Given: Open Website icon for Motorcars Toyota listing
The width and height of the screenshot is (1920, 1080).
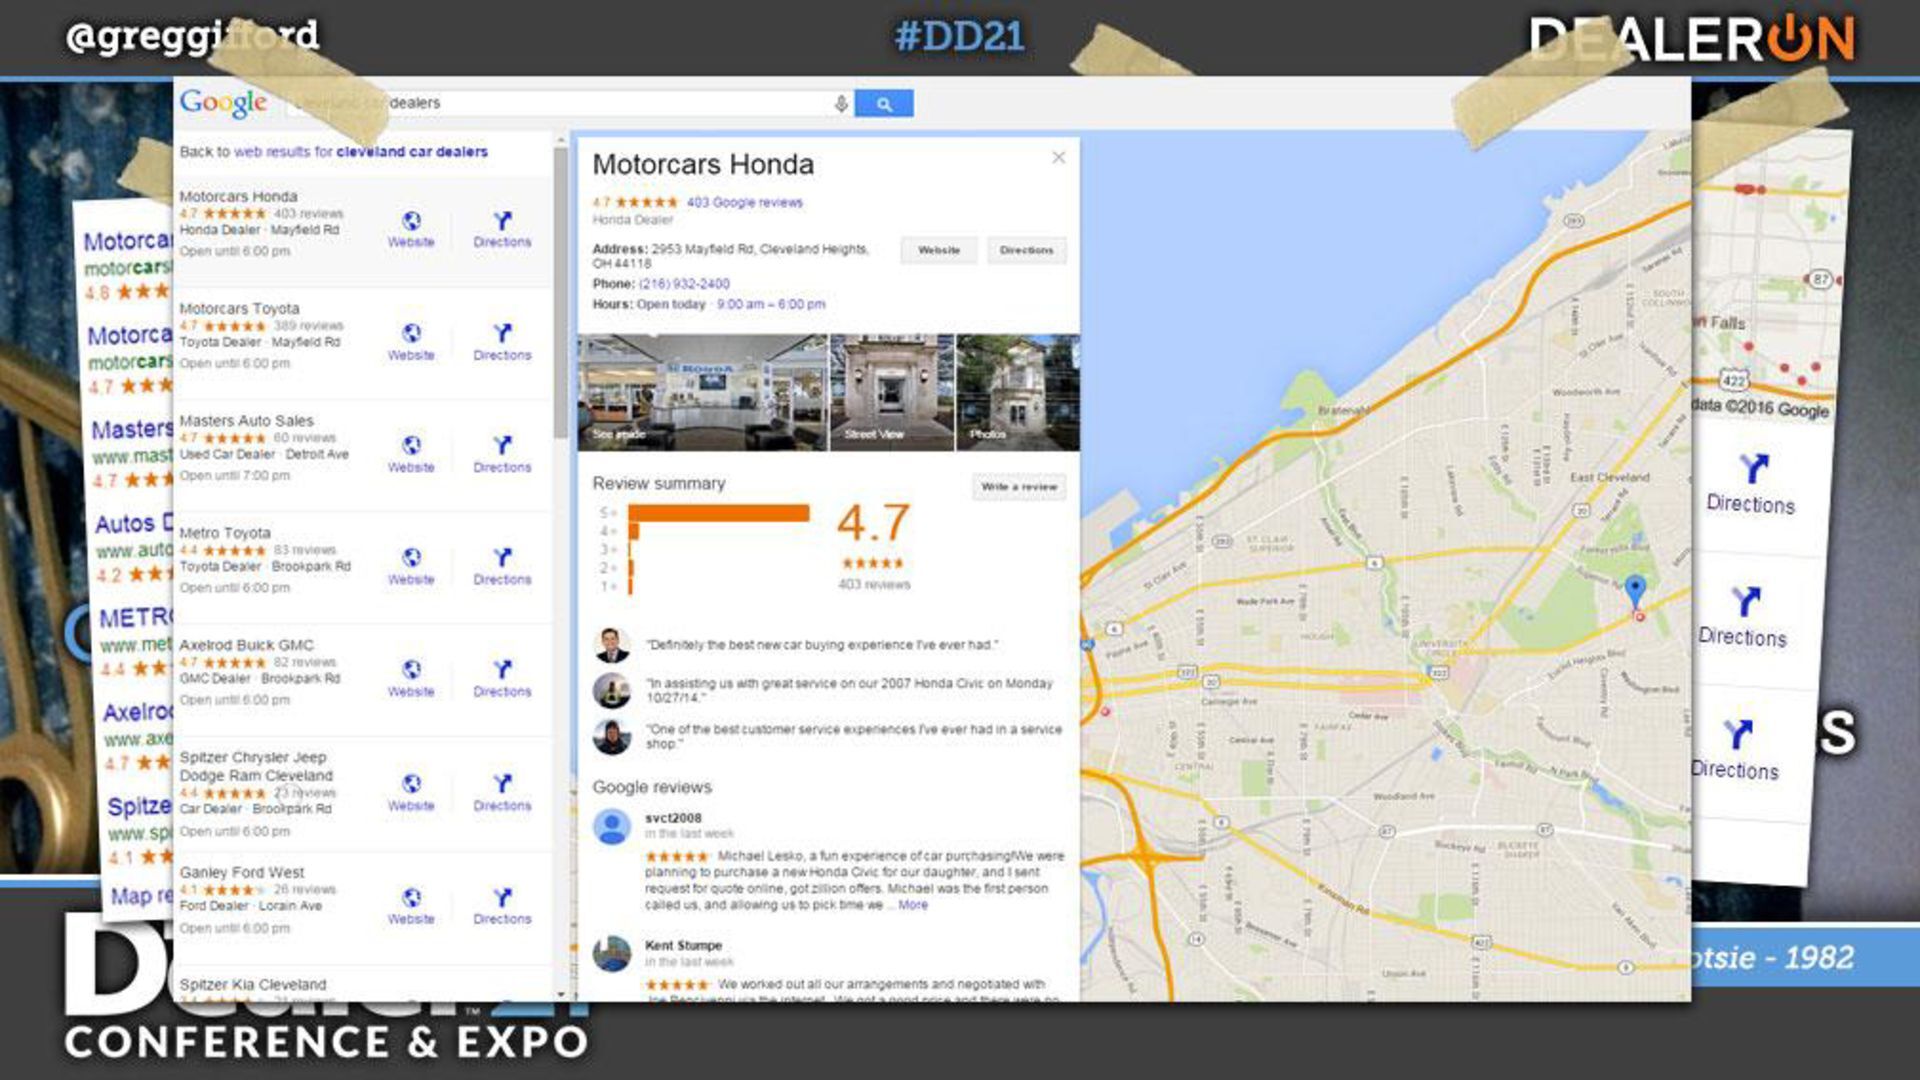Looking at the screenshot, I should [411, 333].
